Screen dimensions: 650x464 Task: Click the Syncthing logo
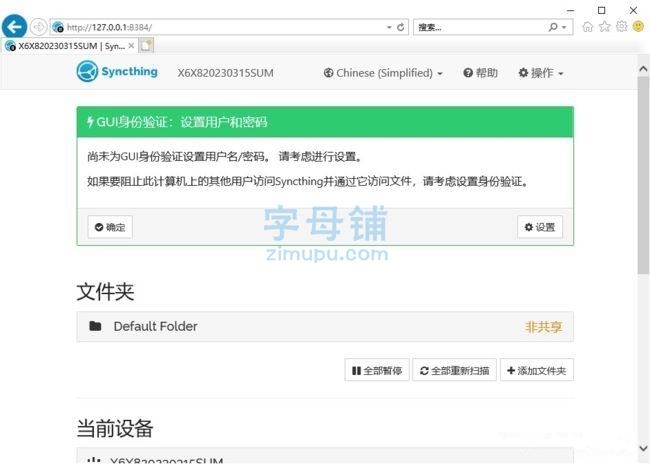click(x=117, y=71)
